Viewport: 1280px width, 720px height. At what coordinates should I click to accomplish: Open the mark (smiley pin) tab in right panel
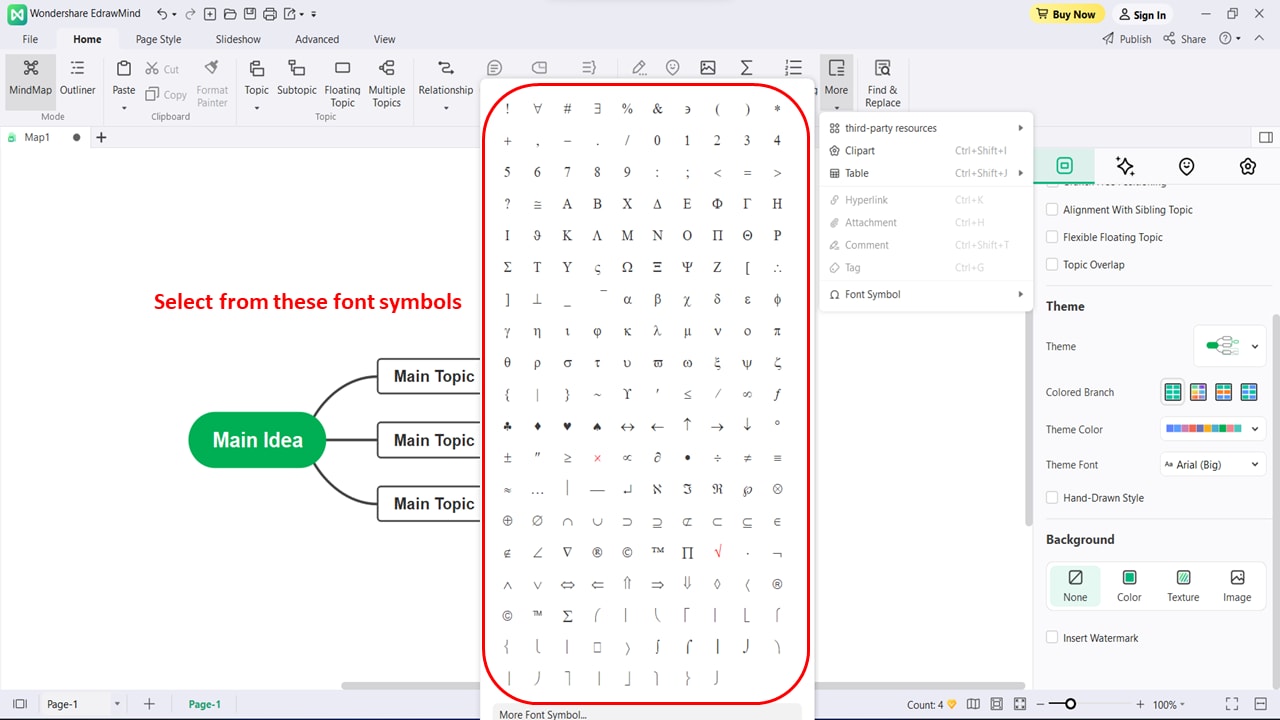point(1187,166)
